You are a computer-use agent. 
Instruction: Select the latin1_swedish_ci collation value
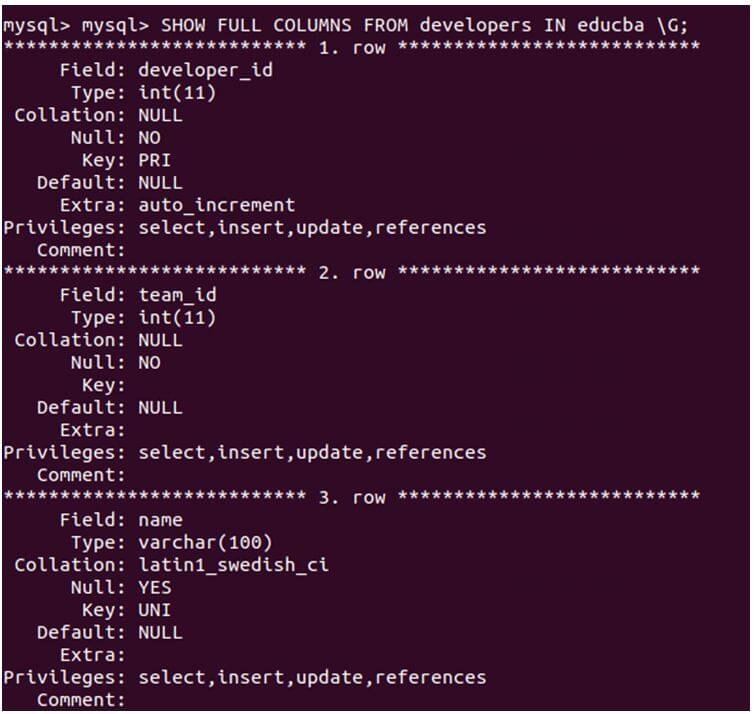[x=233, y=565]
